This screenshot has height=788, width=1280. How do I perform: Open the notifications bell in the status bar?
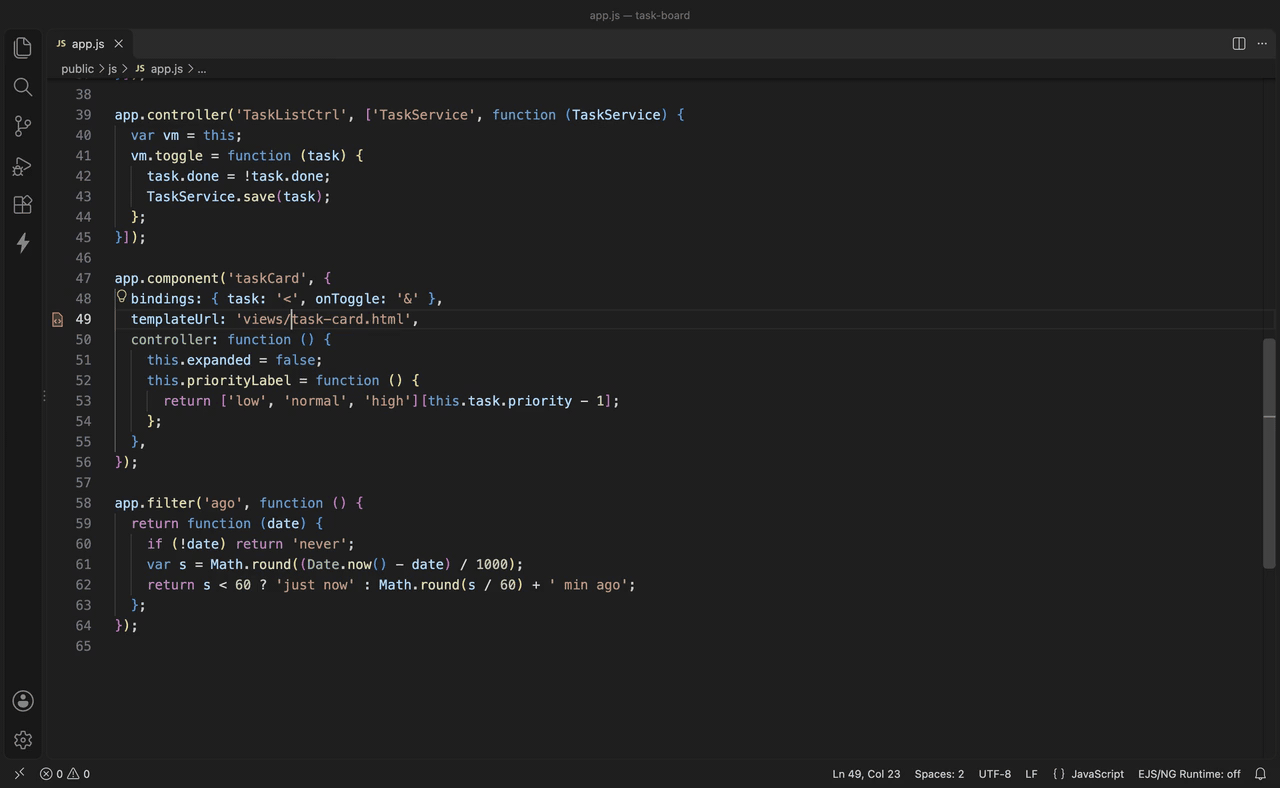click(1261, 774)
